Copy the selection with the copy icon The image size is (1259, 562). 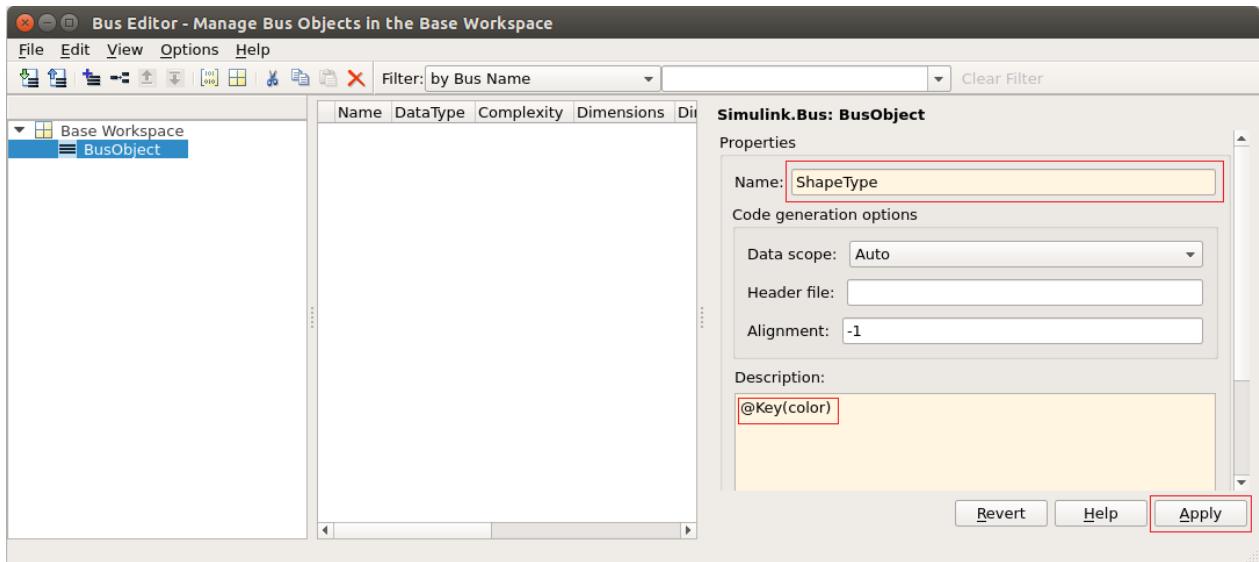(x=300, y=78)
